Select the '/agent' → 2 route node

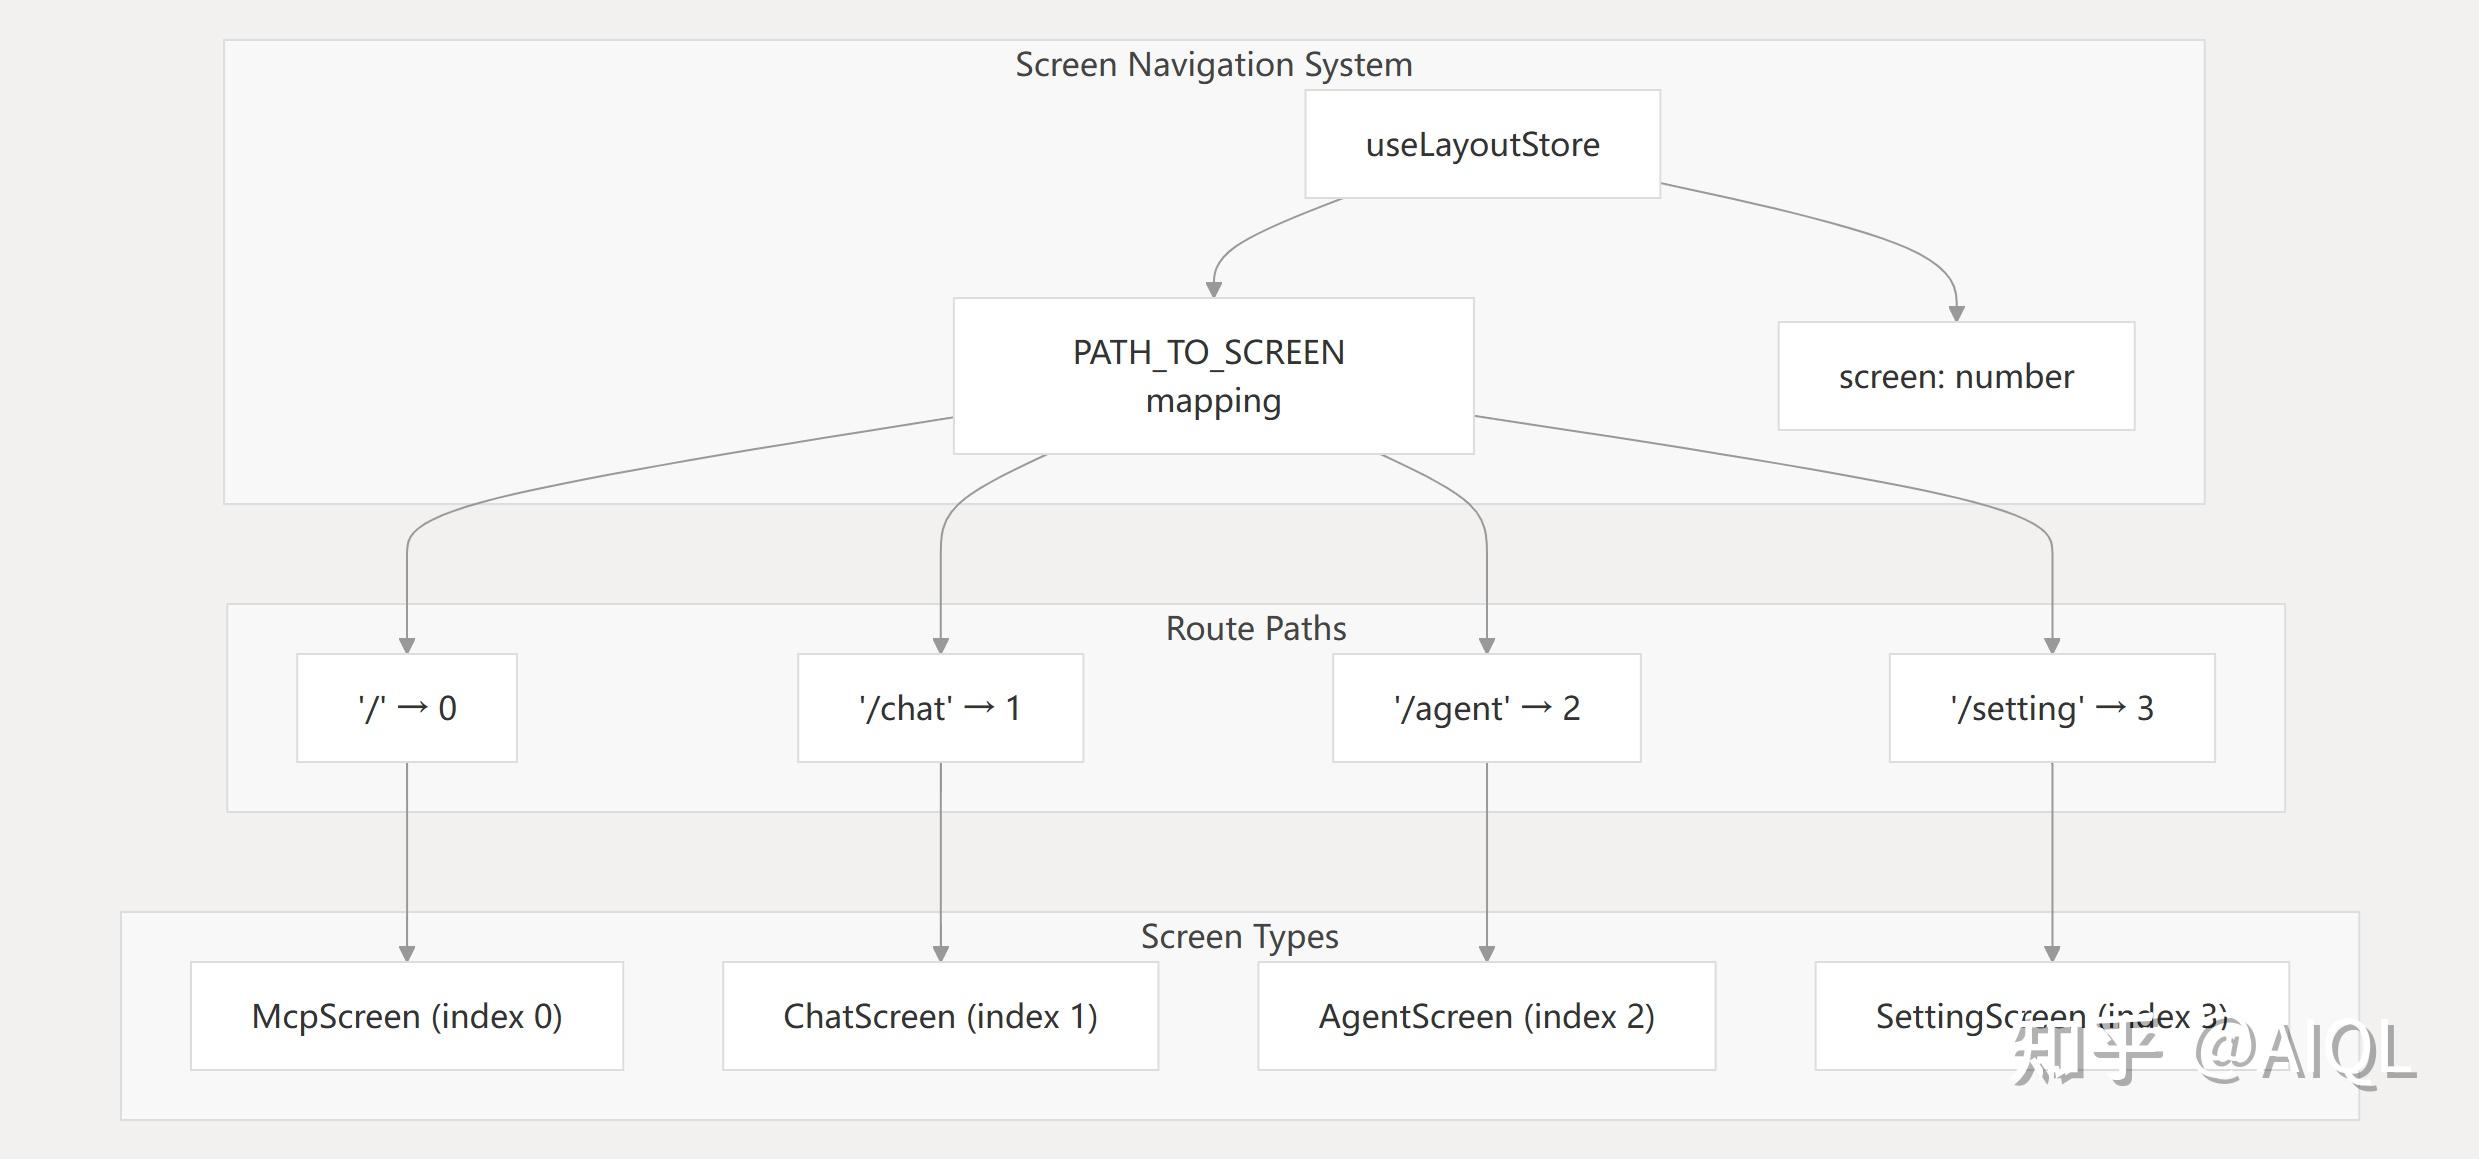point(1487,708)
